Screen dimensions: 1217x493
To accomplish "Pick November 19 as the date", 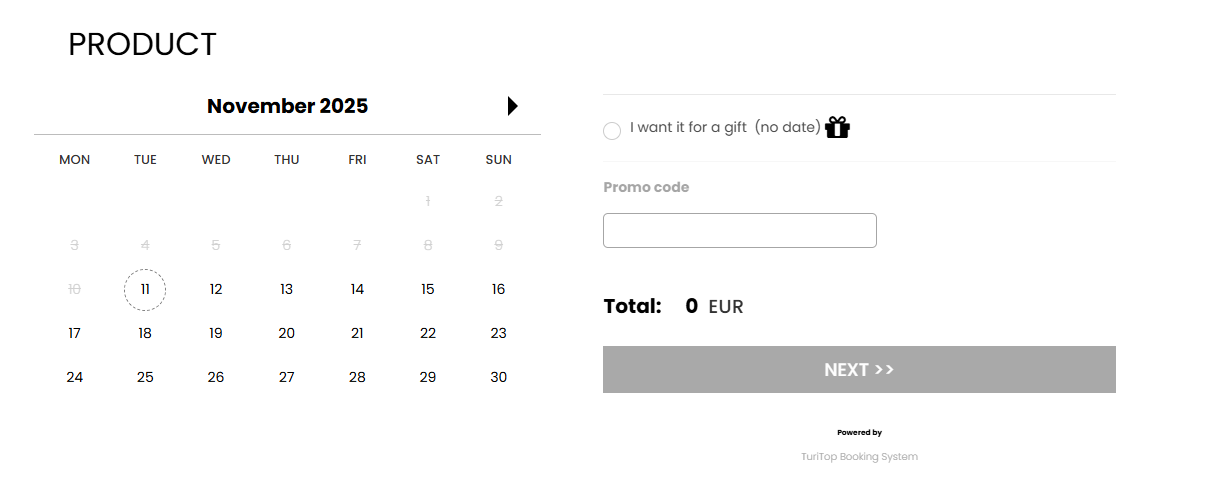I will click(216, 334).
